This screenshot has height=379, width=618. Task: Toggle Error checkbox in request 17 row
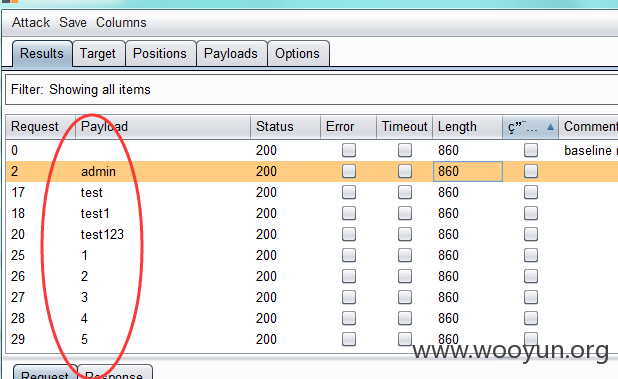pyautogui.click(x=349, y=192)
